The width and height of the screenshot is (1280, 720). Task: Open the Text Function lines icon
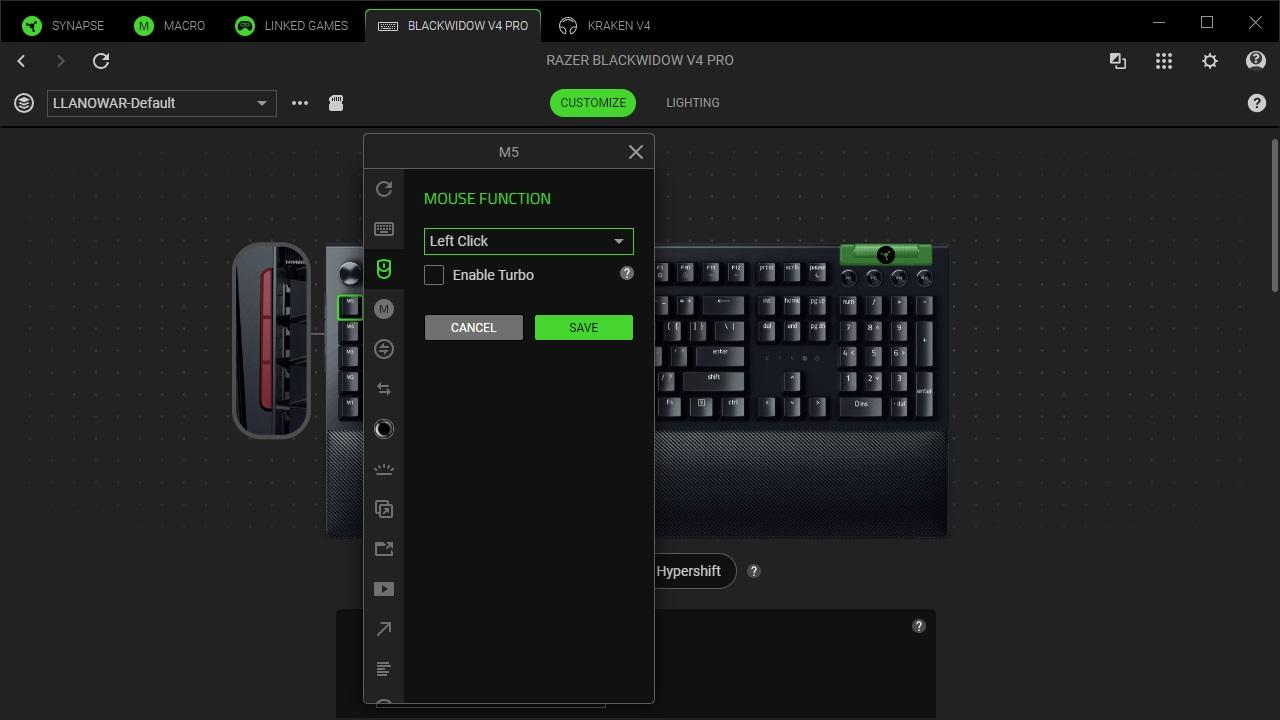(x=384, y=669)
